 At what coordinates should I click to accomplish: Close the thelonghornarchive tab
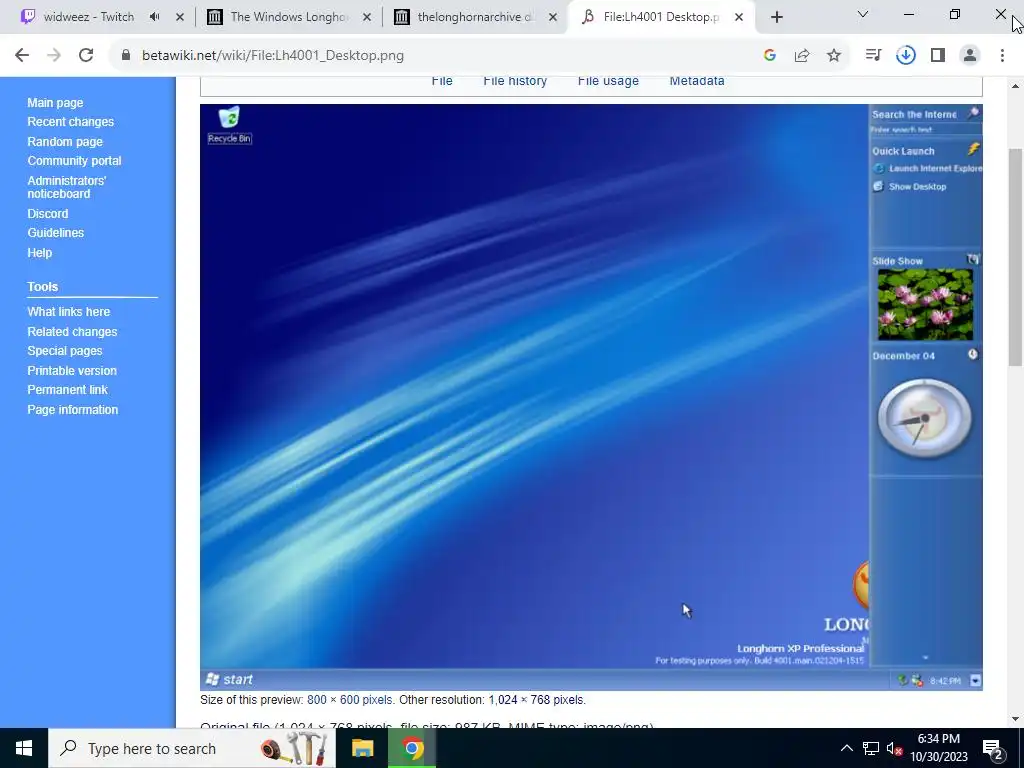coord(553,17)
